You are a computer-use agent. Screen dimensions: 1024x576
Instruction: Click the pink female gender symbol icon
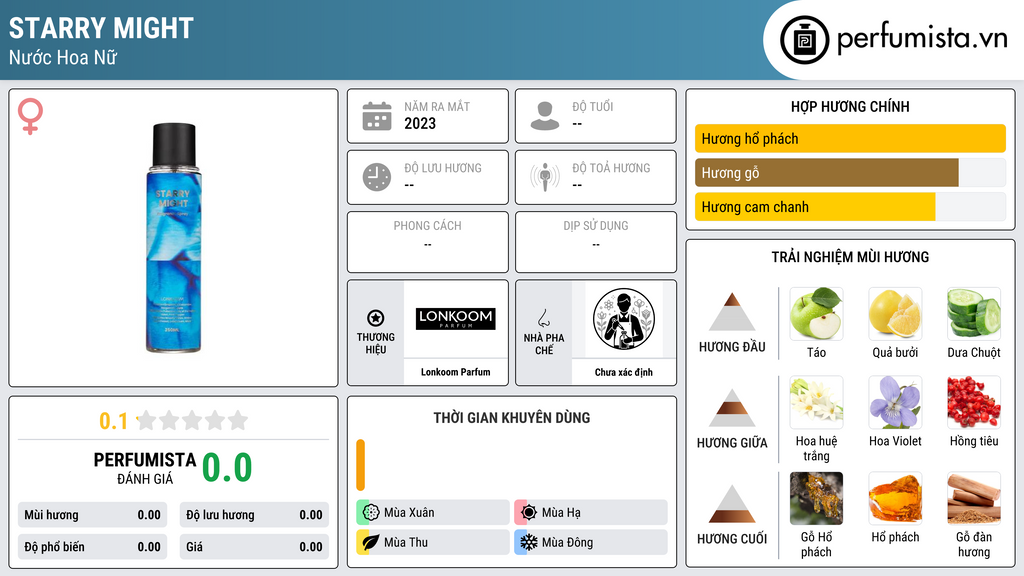(x=30, y=116)
